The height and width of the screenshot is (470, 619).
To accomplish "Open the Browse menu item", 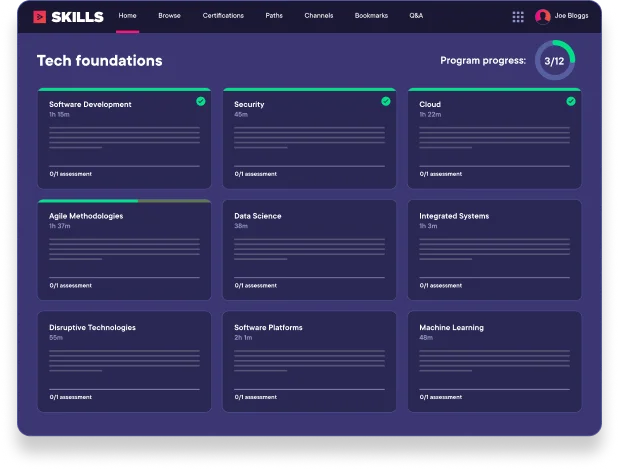I will 169,17.
